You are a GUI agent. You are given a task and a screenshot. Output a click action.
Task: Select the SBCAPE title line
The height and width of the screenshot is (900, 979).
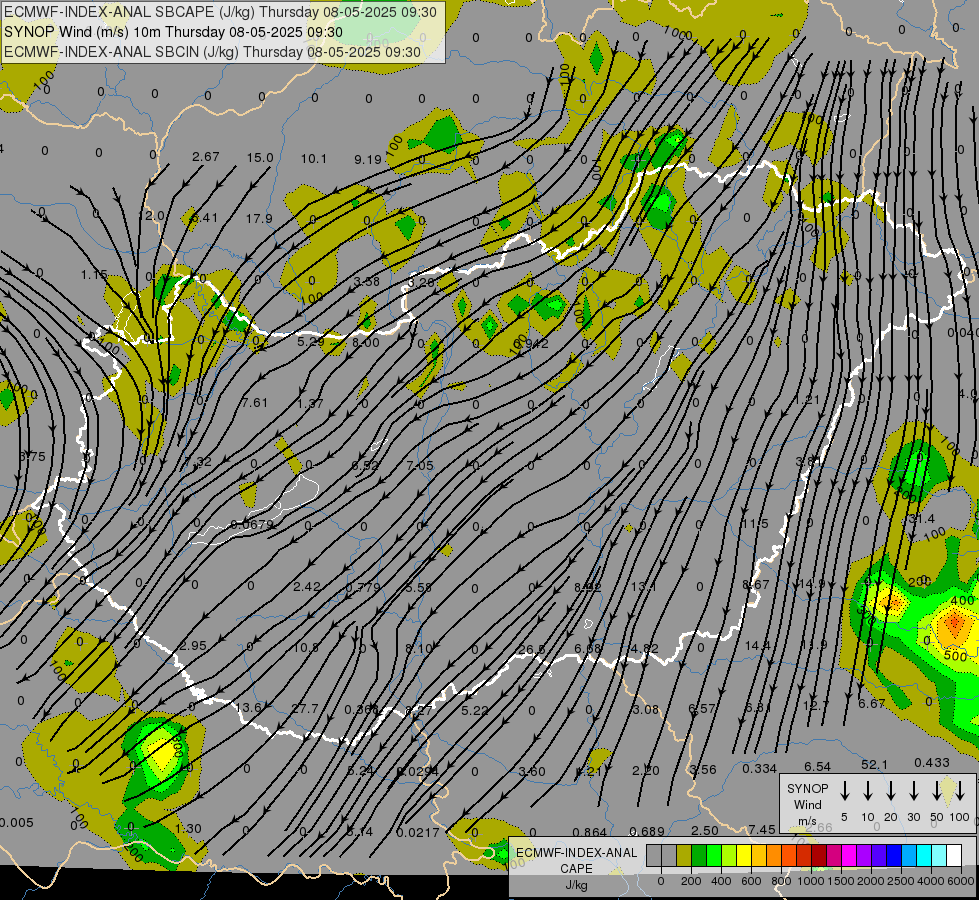(220, 12)
